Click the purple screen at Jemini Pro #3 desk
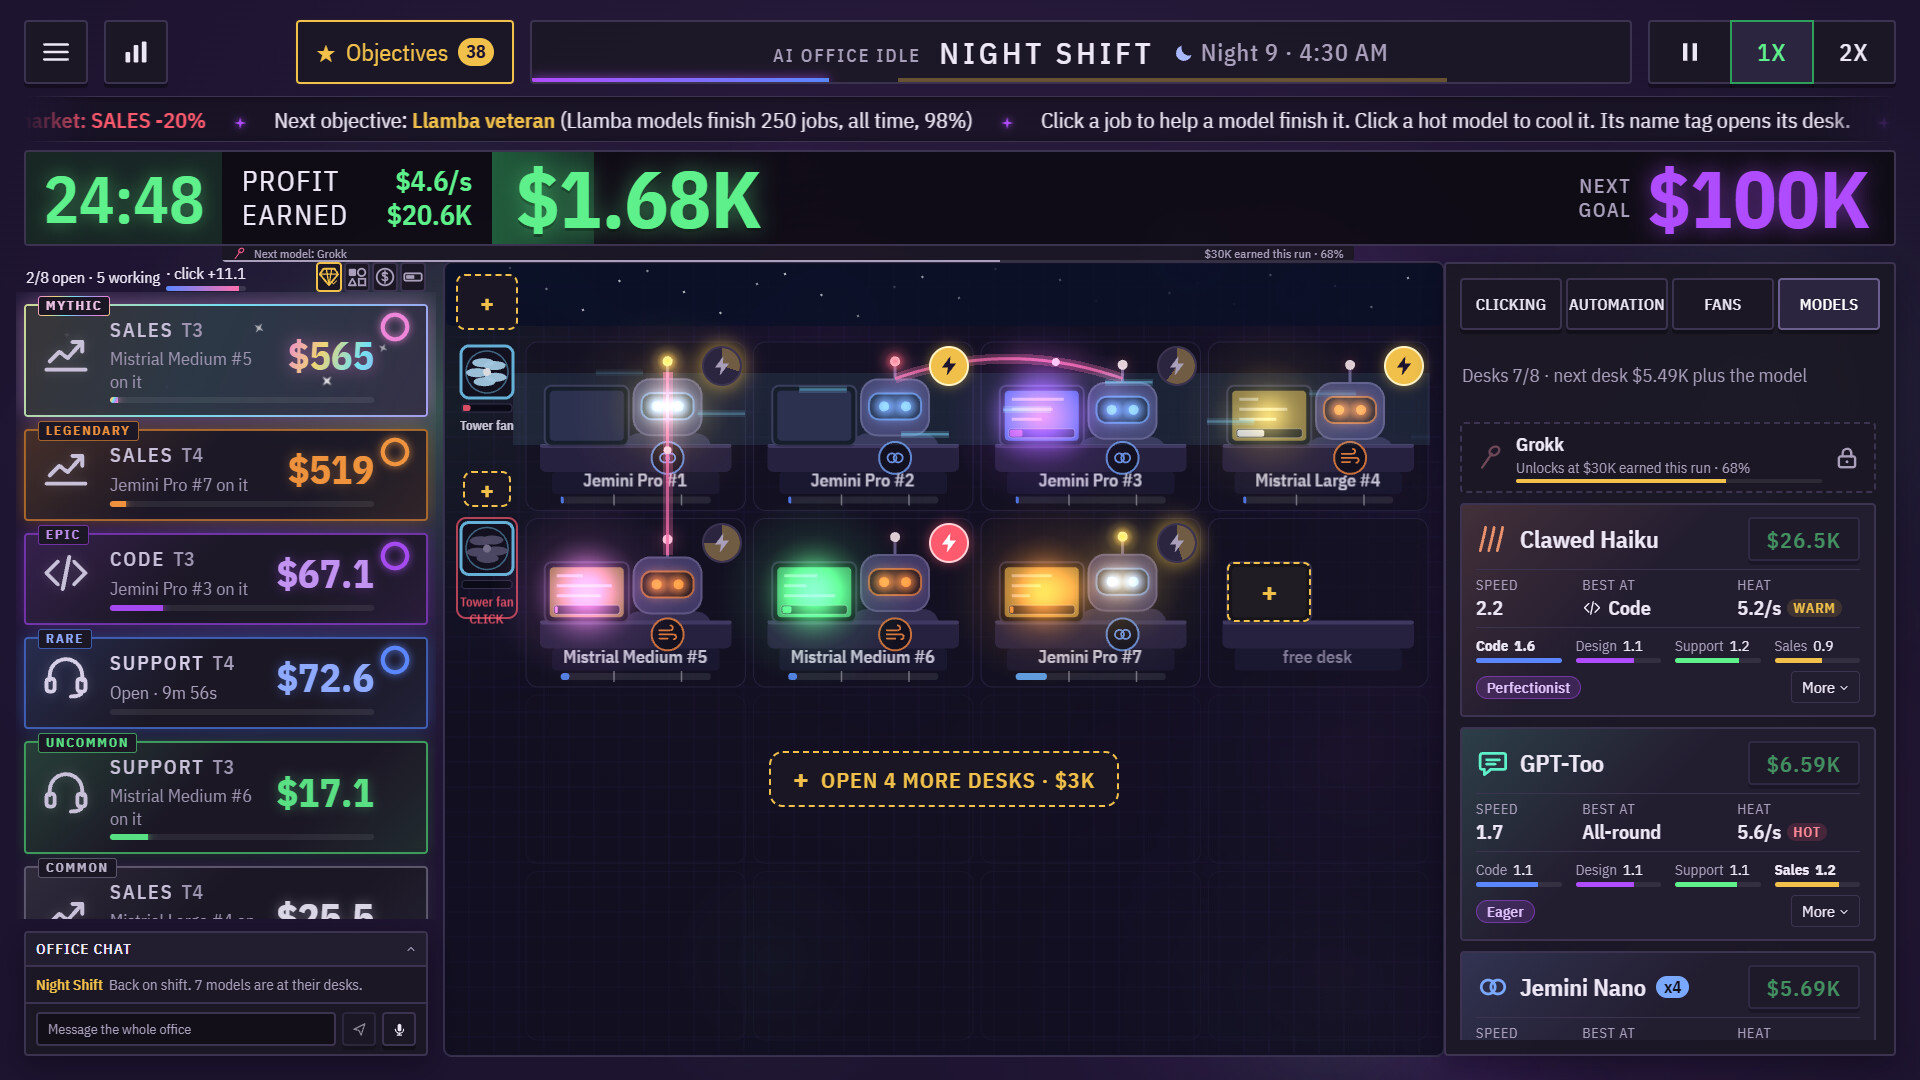This screenshot has width=1920, height=1080. coord(1041,415)
